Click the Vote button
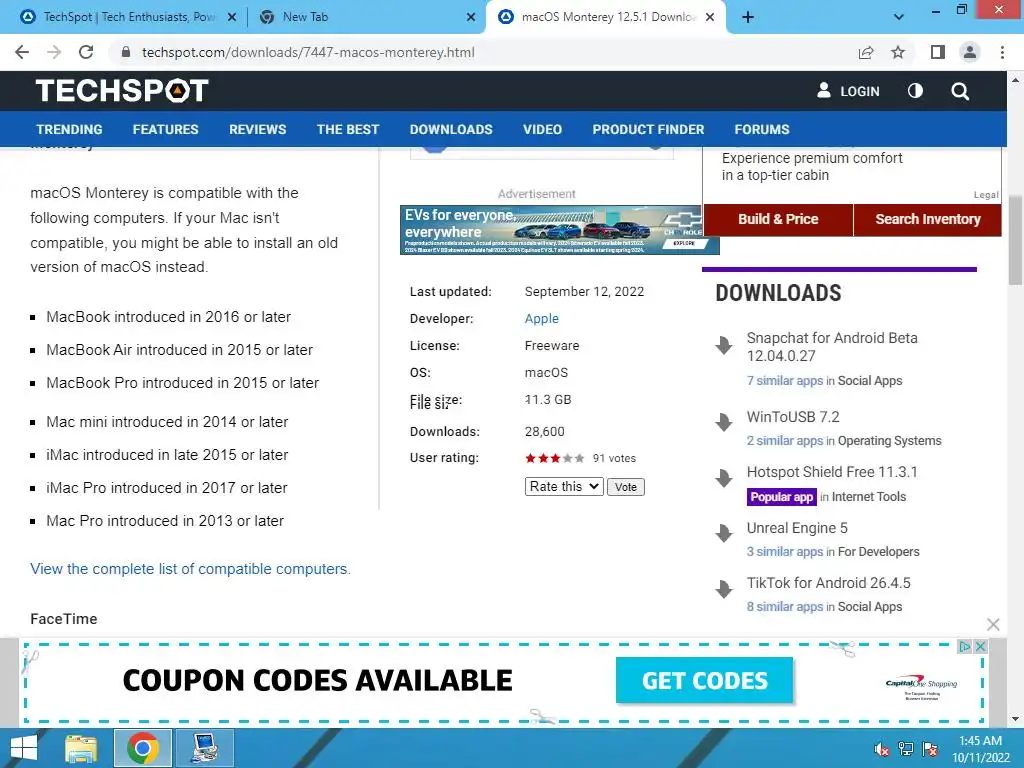Screen dimensions: 1024x768 (x=626, y=487)
